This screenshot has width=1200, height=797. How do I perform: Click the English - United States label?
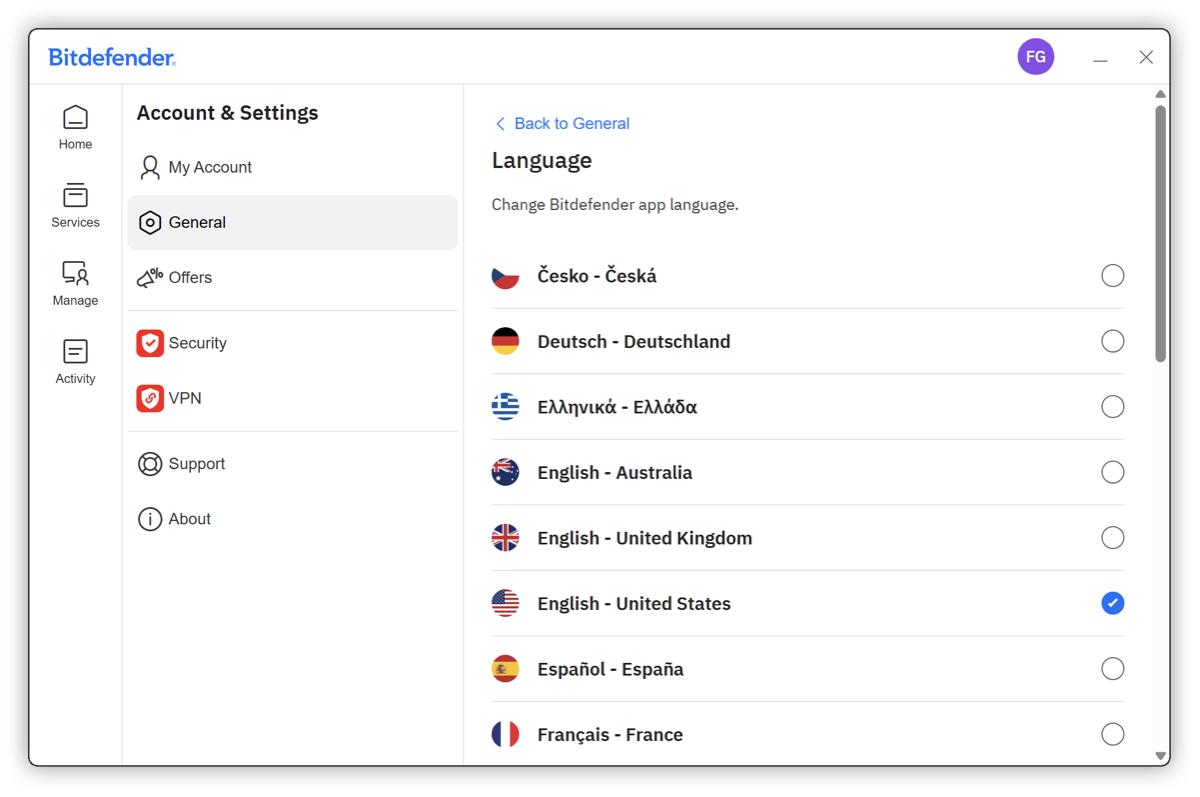pos(634,604)
